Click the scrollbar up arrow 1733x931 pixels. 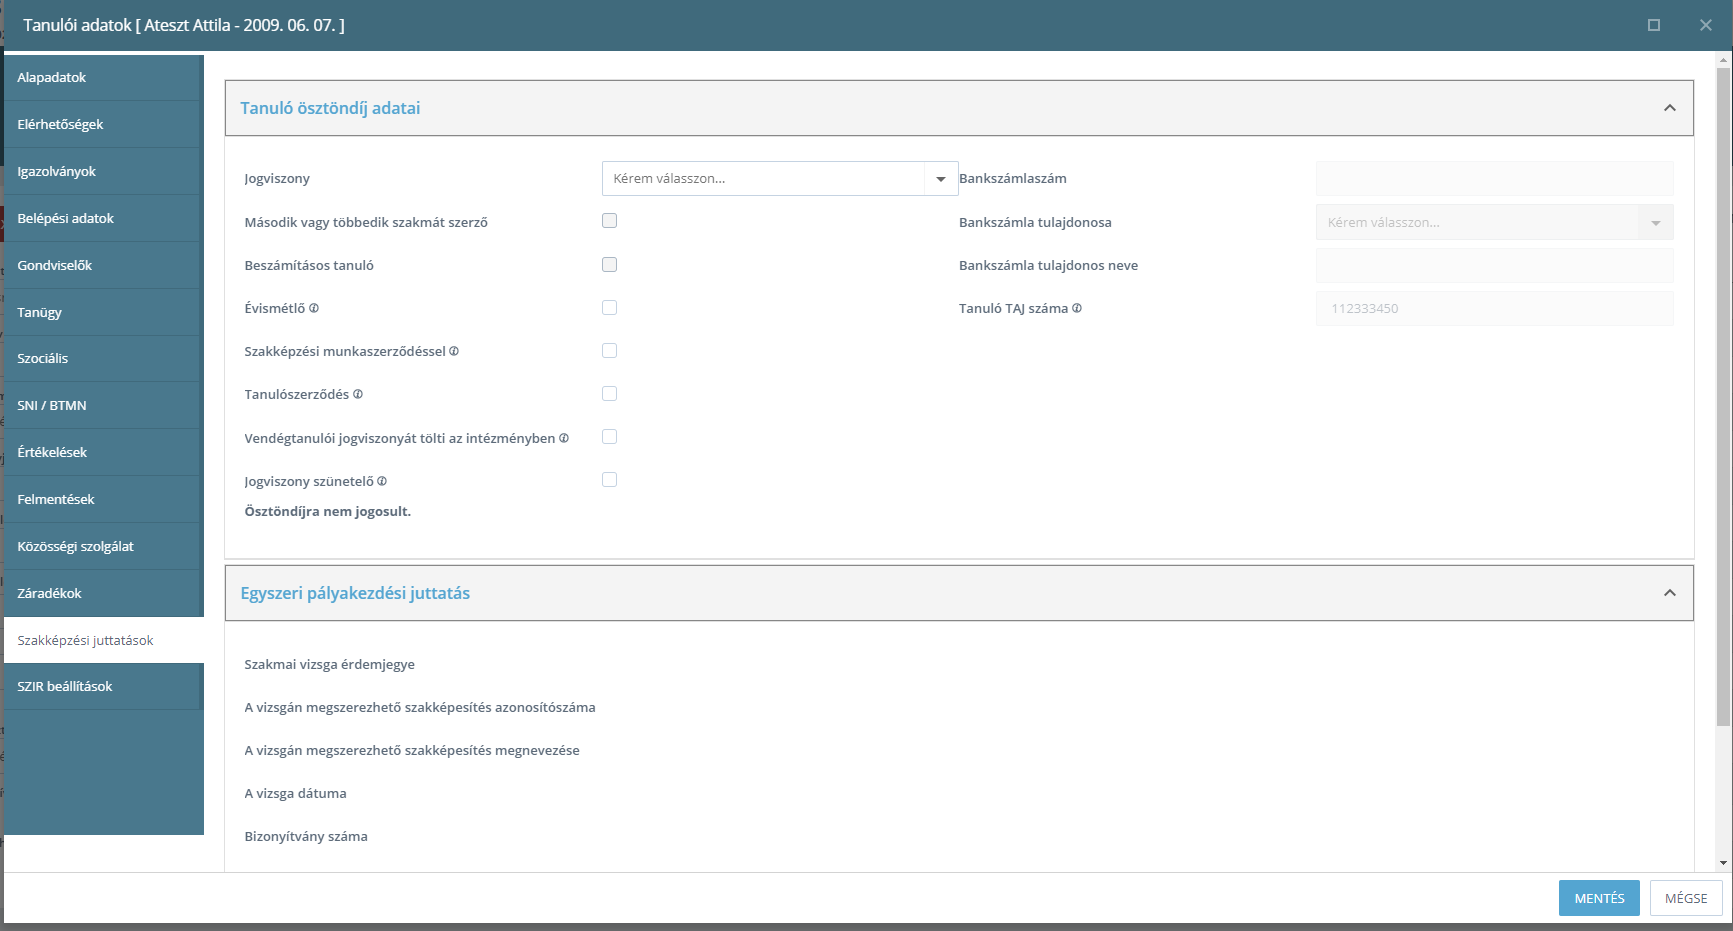[1723, 60]
